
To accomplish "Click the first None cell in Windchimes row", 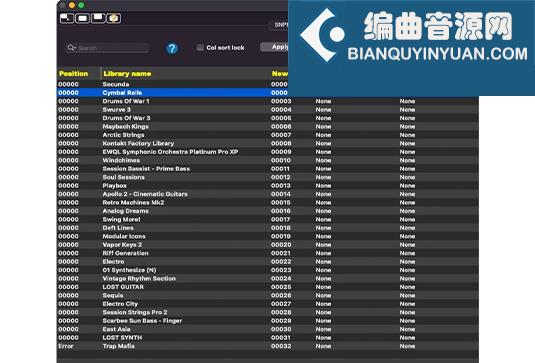I will pyautogui.click(x=323, y=160).
